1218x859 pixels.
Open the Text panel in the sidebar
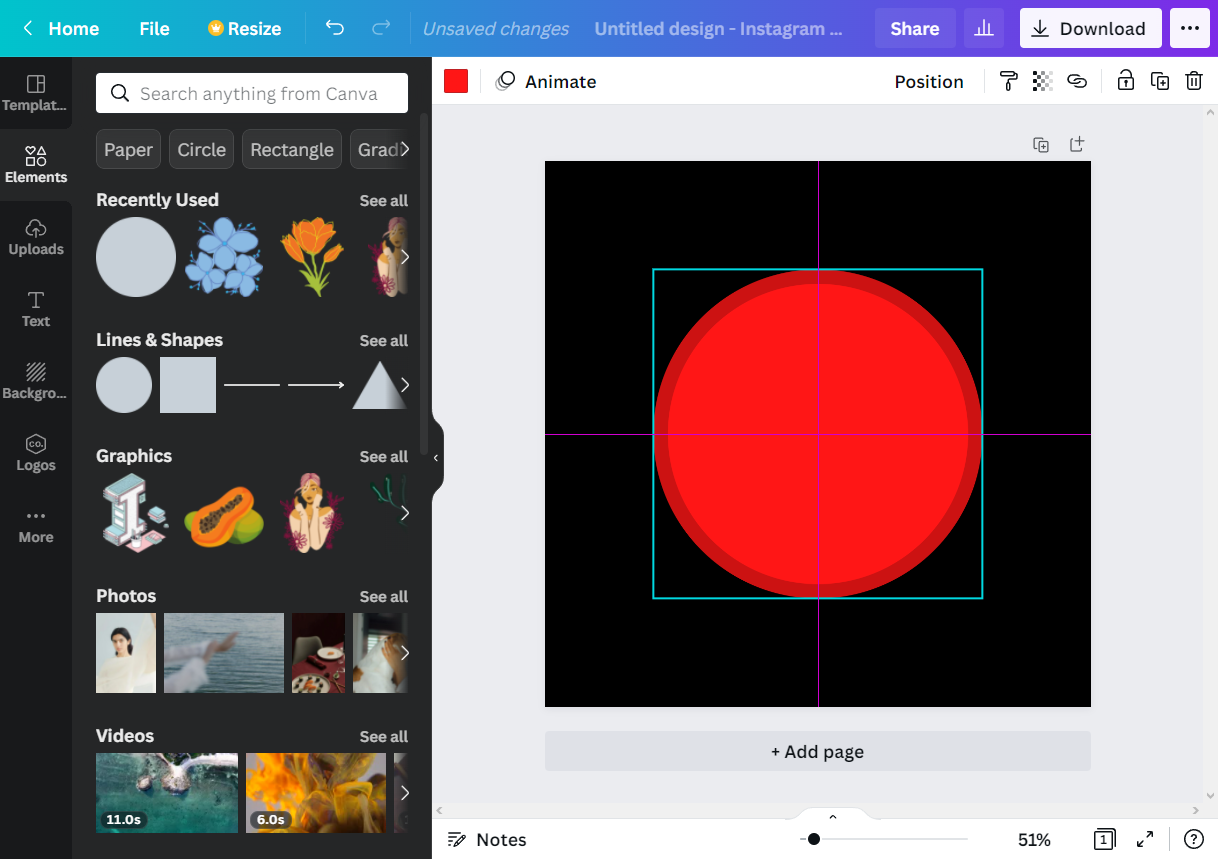point(36,308)
